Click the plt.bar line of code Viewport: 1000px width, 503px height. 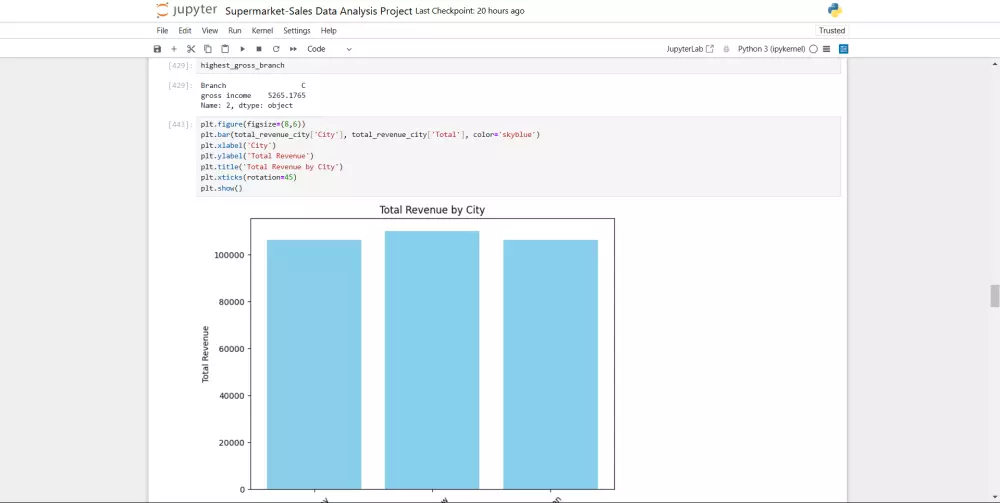pos(370,135)
